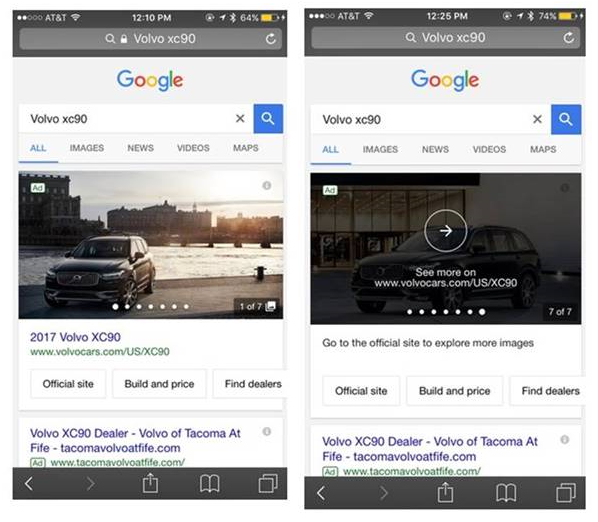Tap the reload icon in left address bar

coord(270,39)
